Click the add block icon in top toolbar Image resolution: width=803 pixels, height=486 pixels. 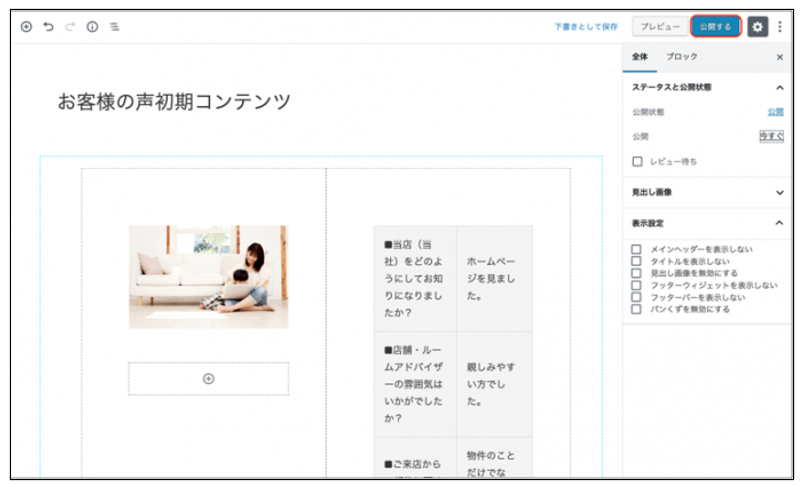click(x=26, y=27)
